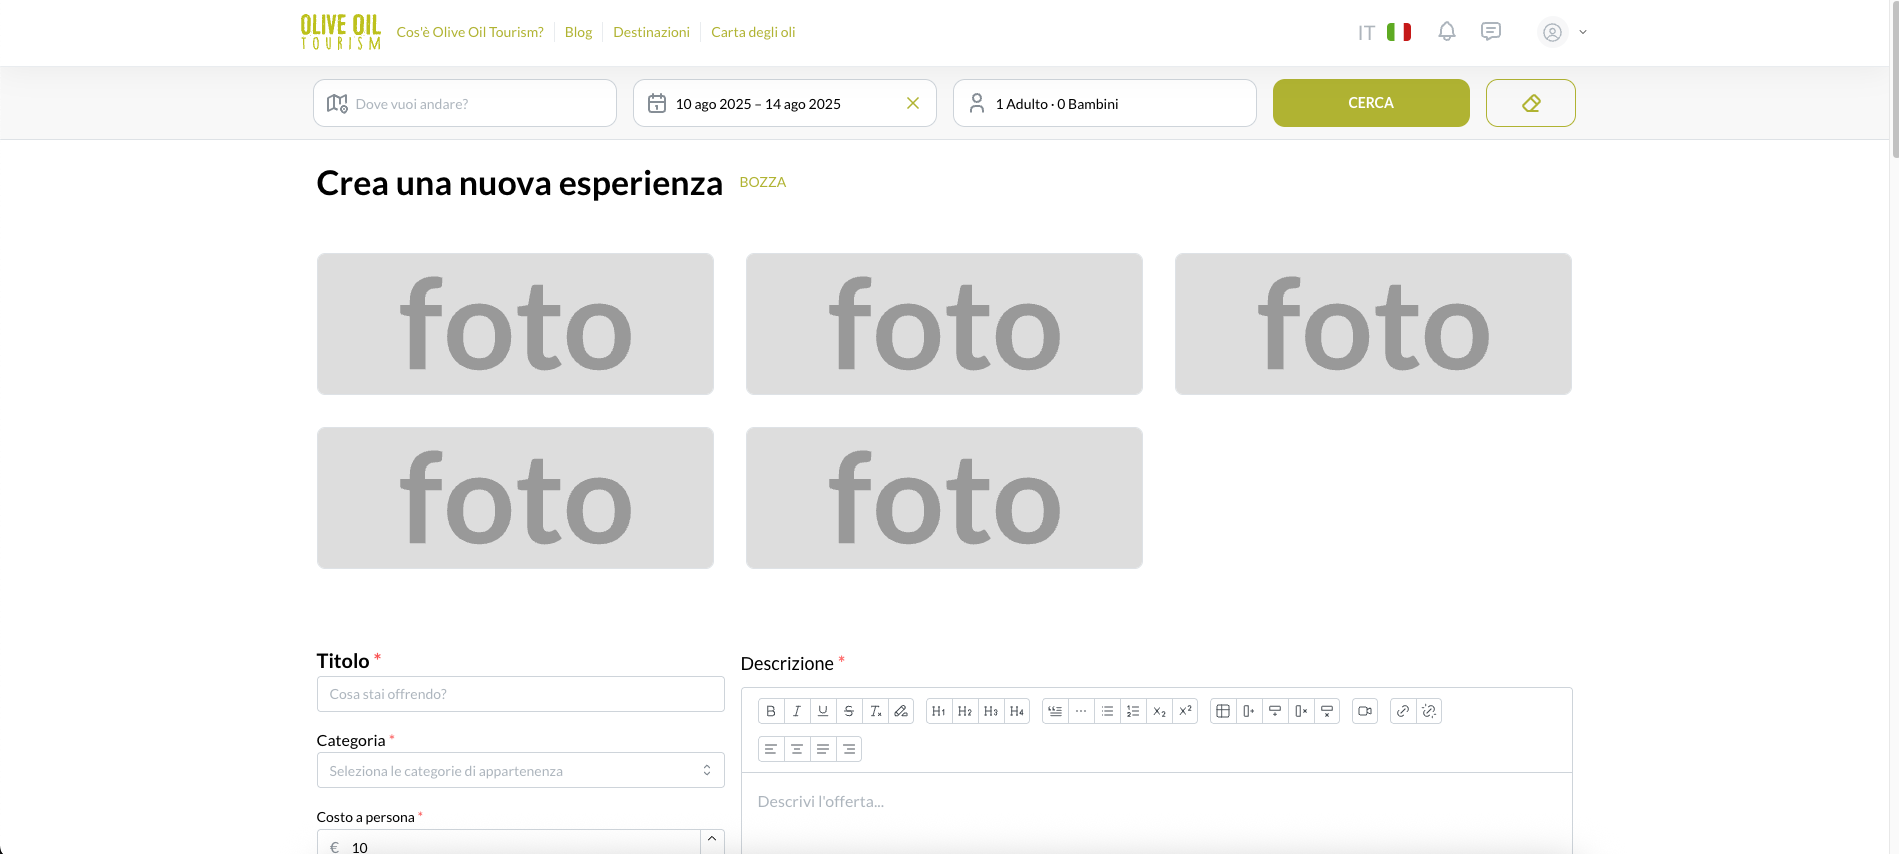This screenshot has width=1899, height=854.
Task: Go to the Blog page
Action: (578, 32)
